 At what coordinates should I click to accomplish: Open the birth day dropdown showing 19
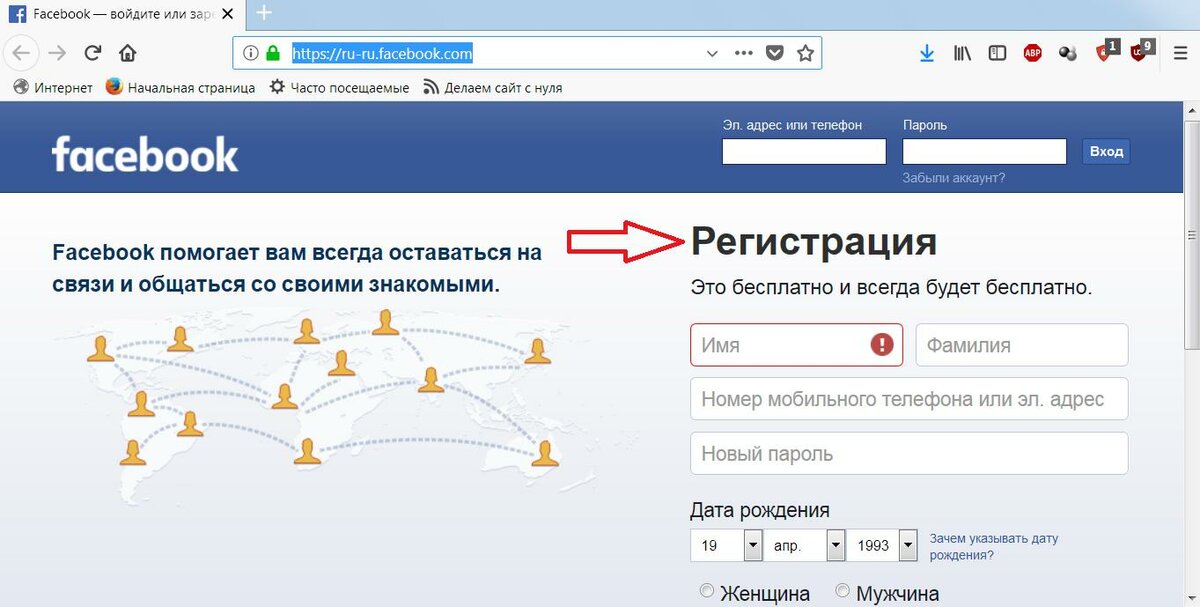coord(727,546)
